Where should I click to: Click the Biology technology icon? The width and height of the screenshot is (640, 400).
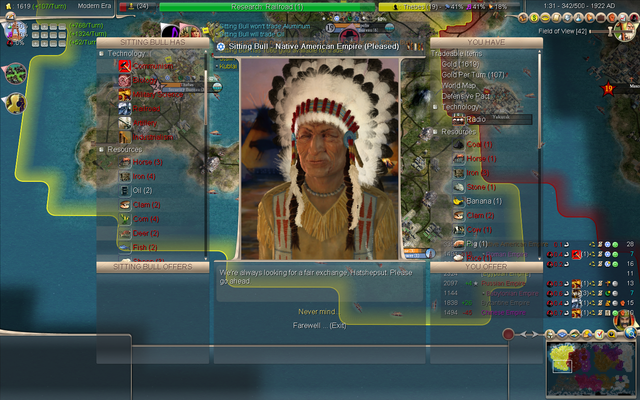click(x=124, y=80)
